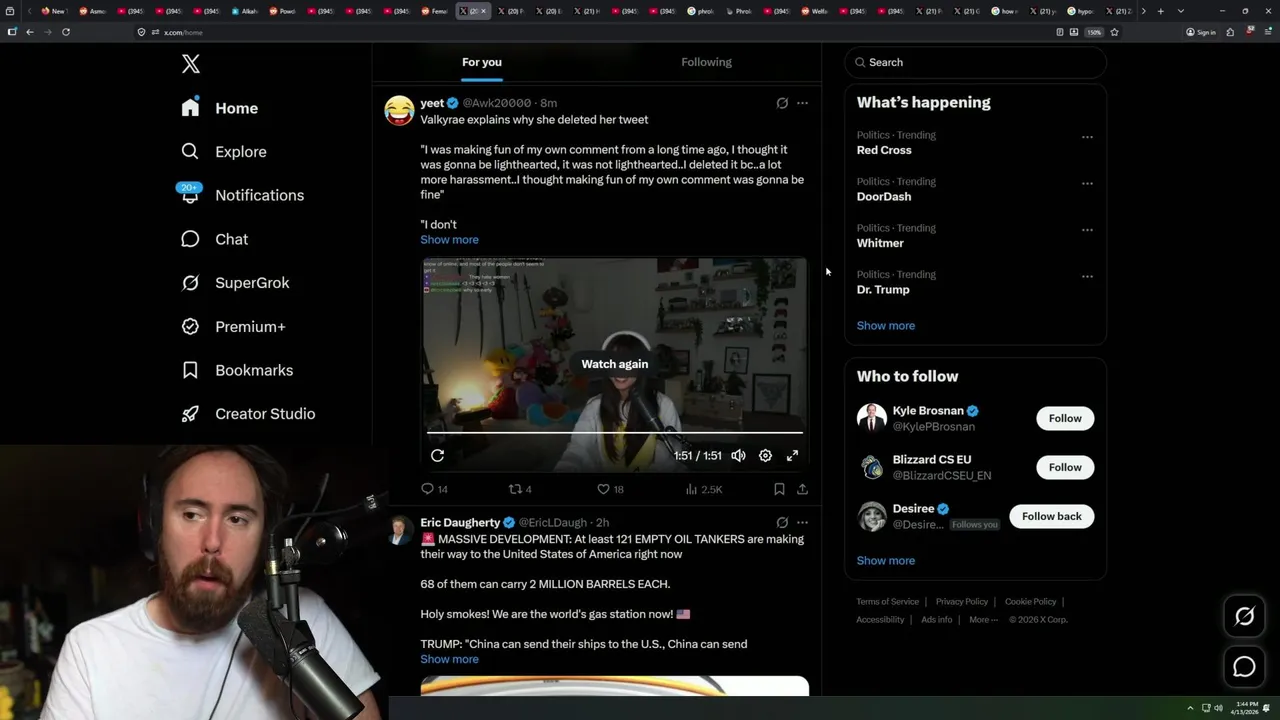Bookmark yeet's post
The height and width of the screenshot is (720, 1280).
tap(779, 489)
